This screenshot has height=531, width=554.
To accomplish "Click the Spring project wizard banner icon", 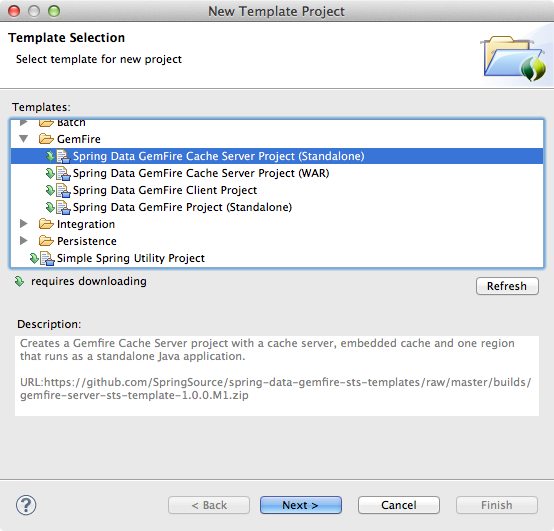I will point(514,58).
